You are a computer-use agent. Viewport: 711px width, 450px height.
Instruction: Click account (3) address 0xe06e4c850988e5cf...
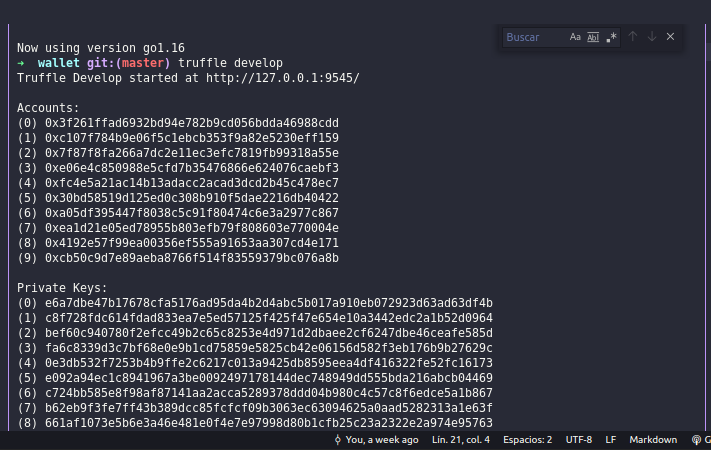pyautogui.click(x=192, y=168)
